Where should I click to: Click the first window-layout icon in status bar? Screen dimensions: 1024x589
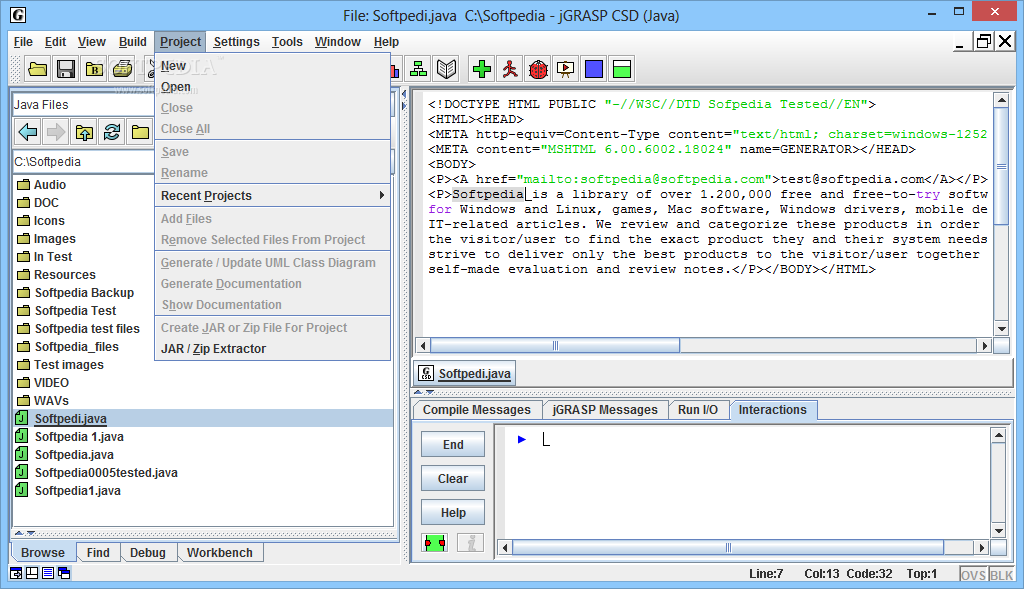coord(16,573)
